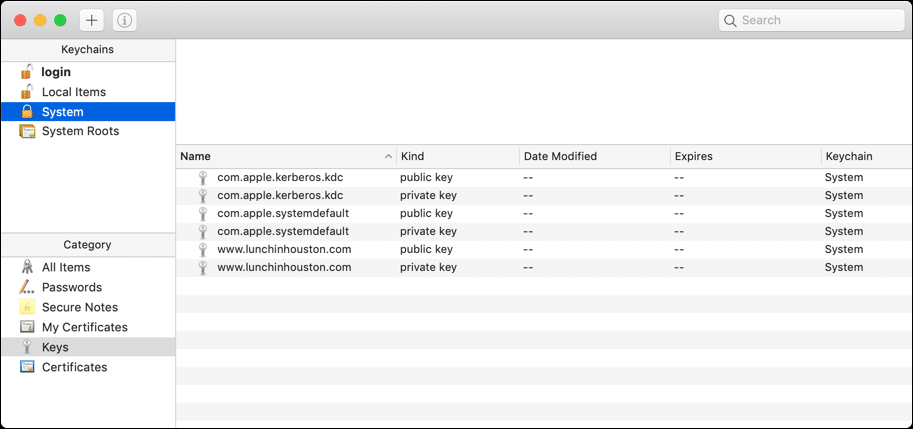Click the System Roots folder icon
Screen dimensions: 913x429
coord(27,131)
